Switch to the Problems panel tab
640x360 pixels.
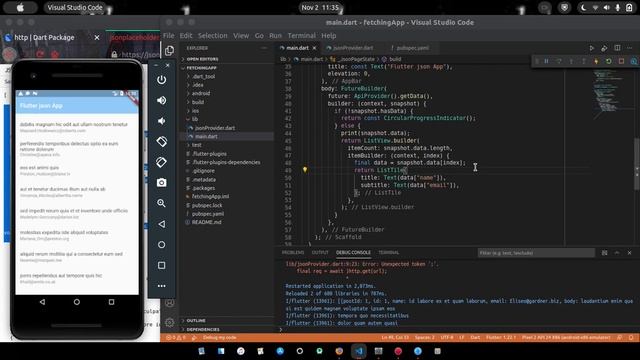pyautogui.click(x=293, y=253)
